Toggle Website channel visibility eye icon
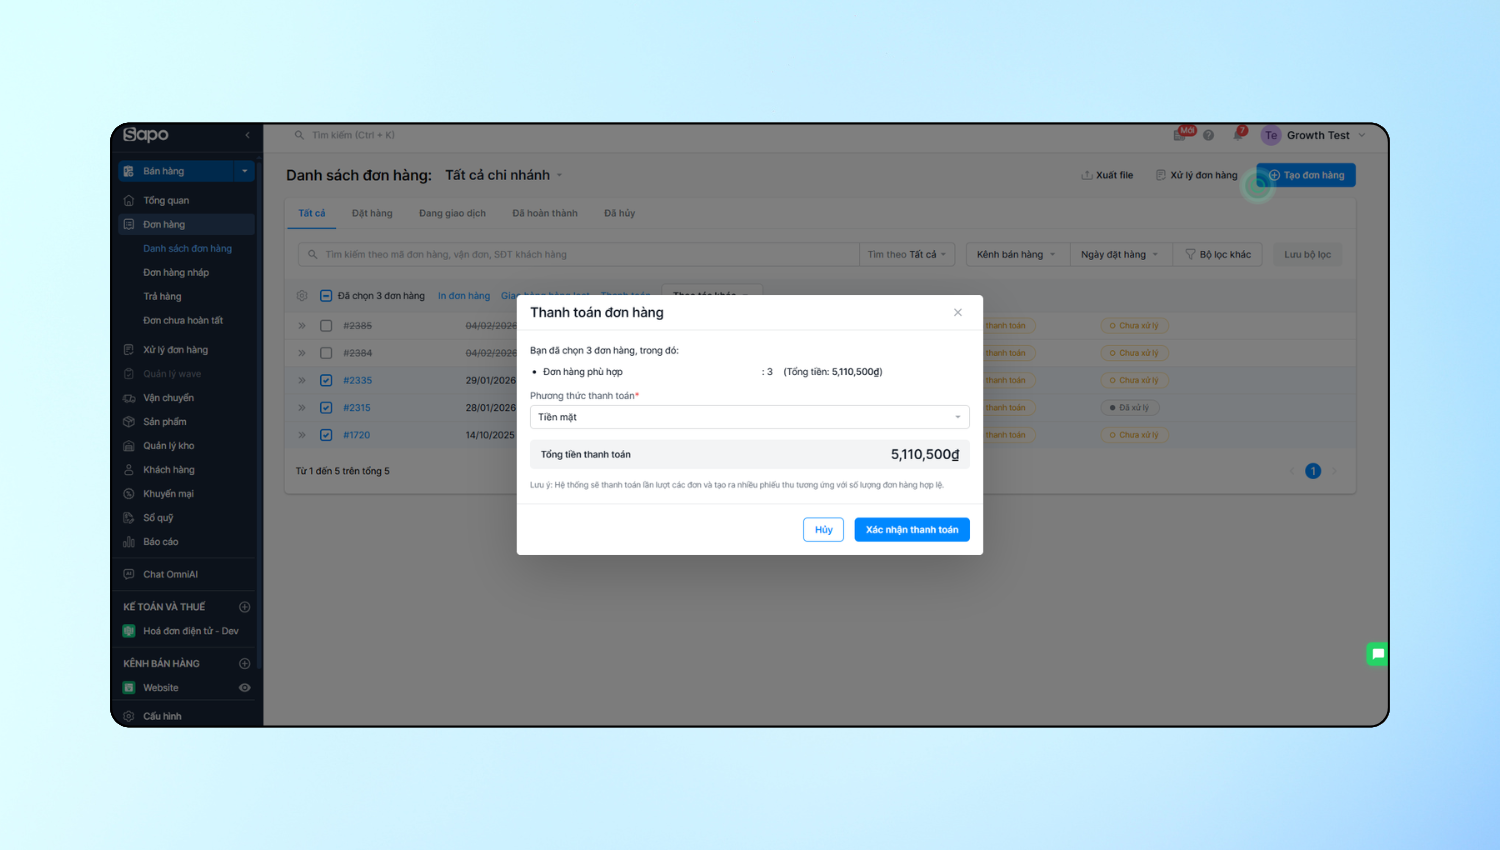The width and height of the screenshot is (1500, 850). pyautogui.click(x=244, y=688)
